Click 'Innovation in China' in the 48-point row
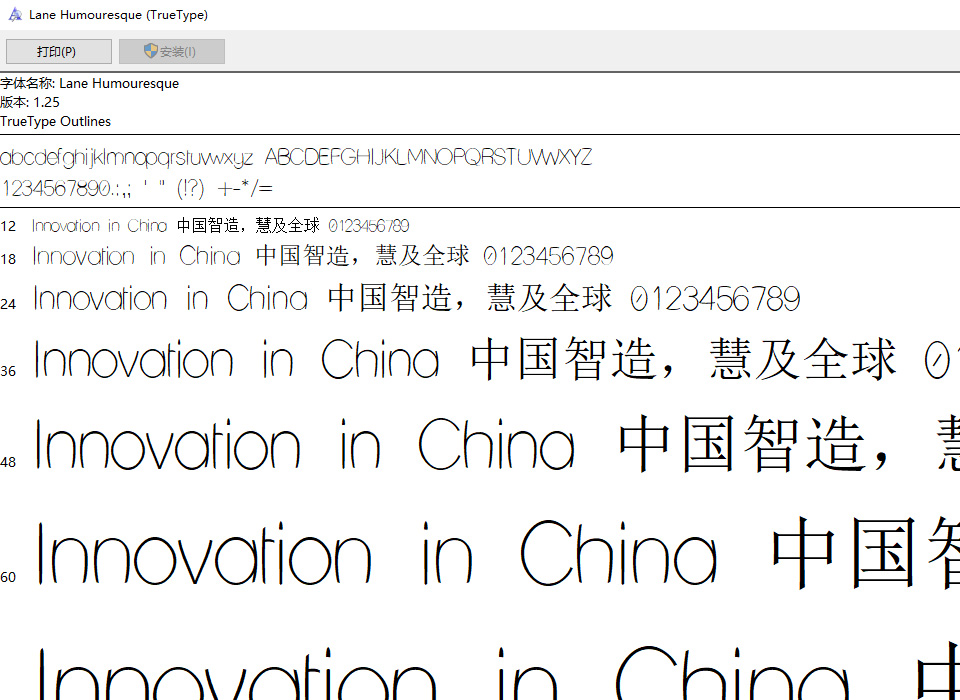This screenshot has height=700, width=960. pyautogui.click(x=305, y=444)
